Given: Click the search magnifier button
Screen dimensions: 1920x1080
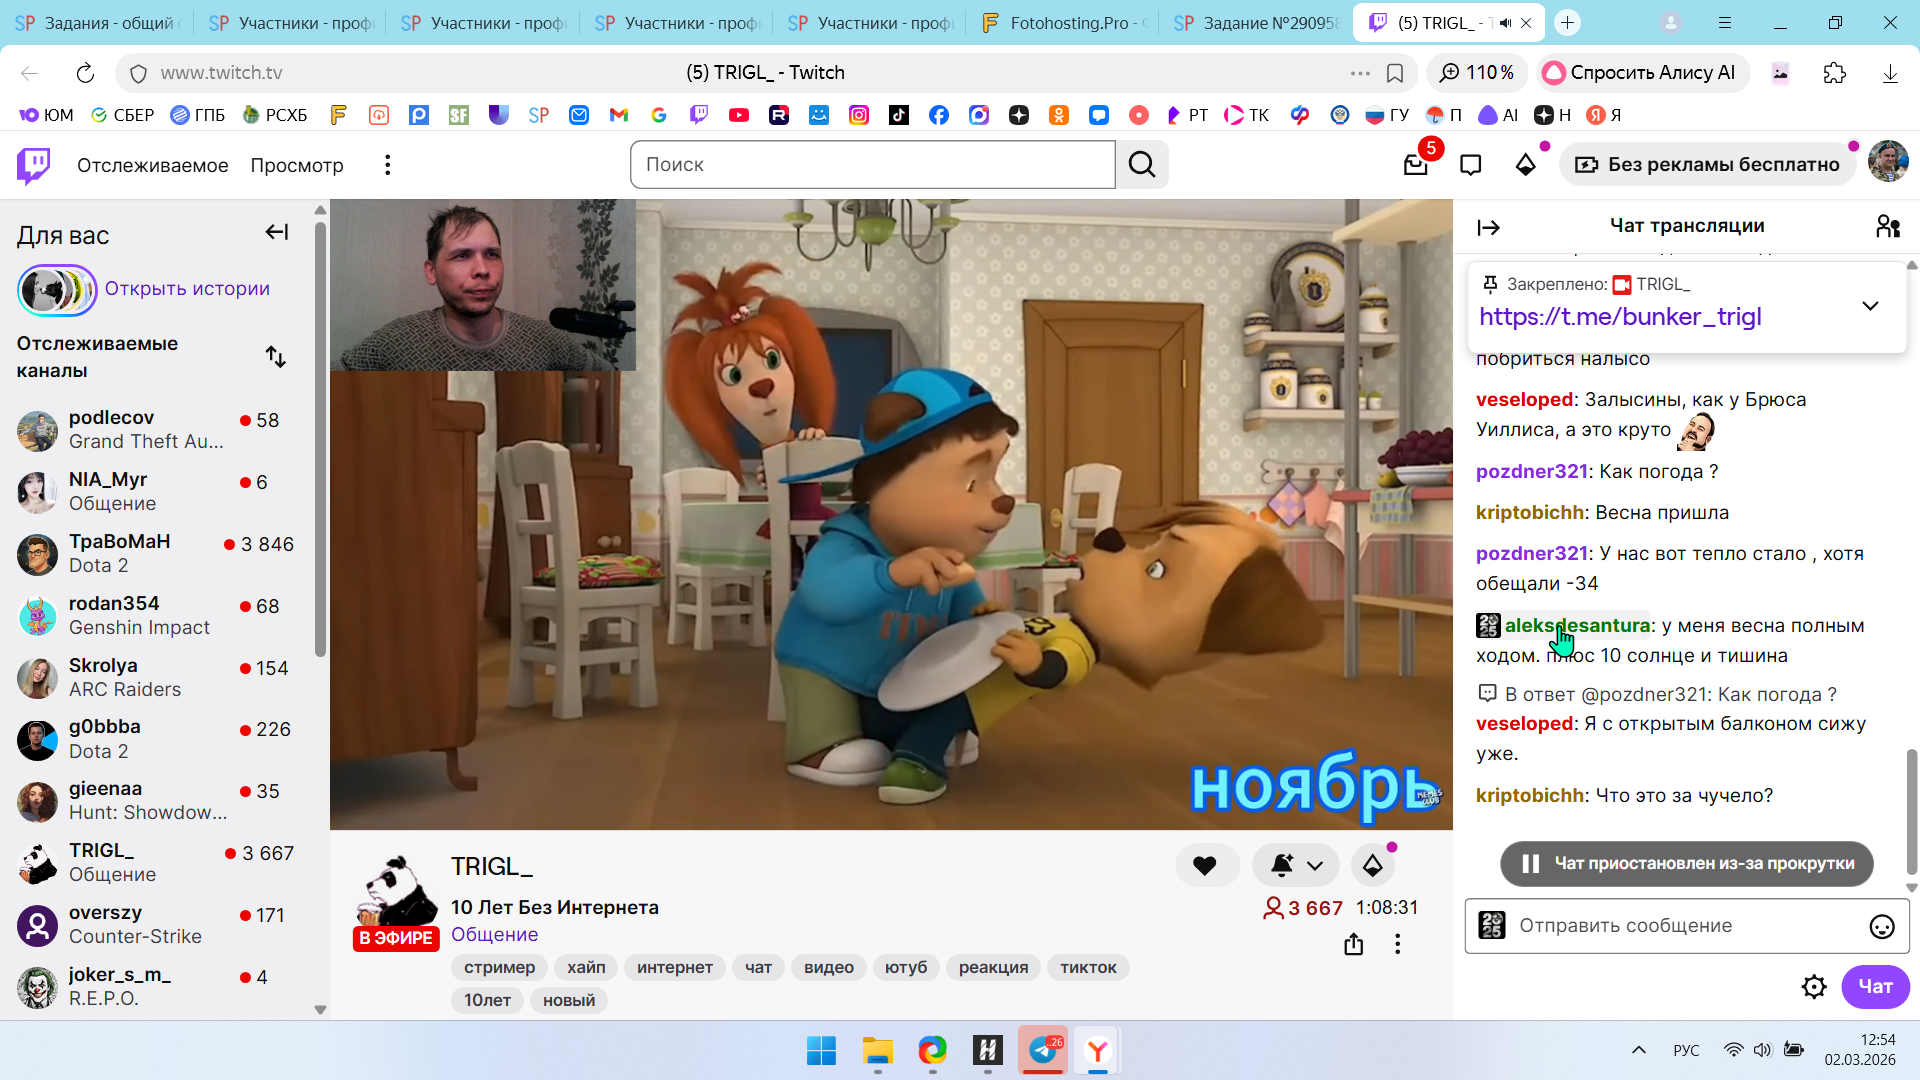Looking at the screenshot, I should point(1142,165).
